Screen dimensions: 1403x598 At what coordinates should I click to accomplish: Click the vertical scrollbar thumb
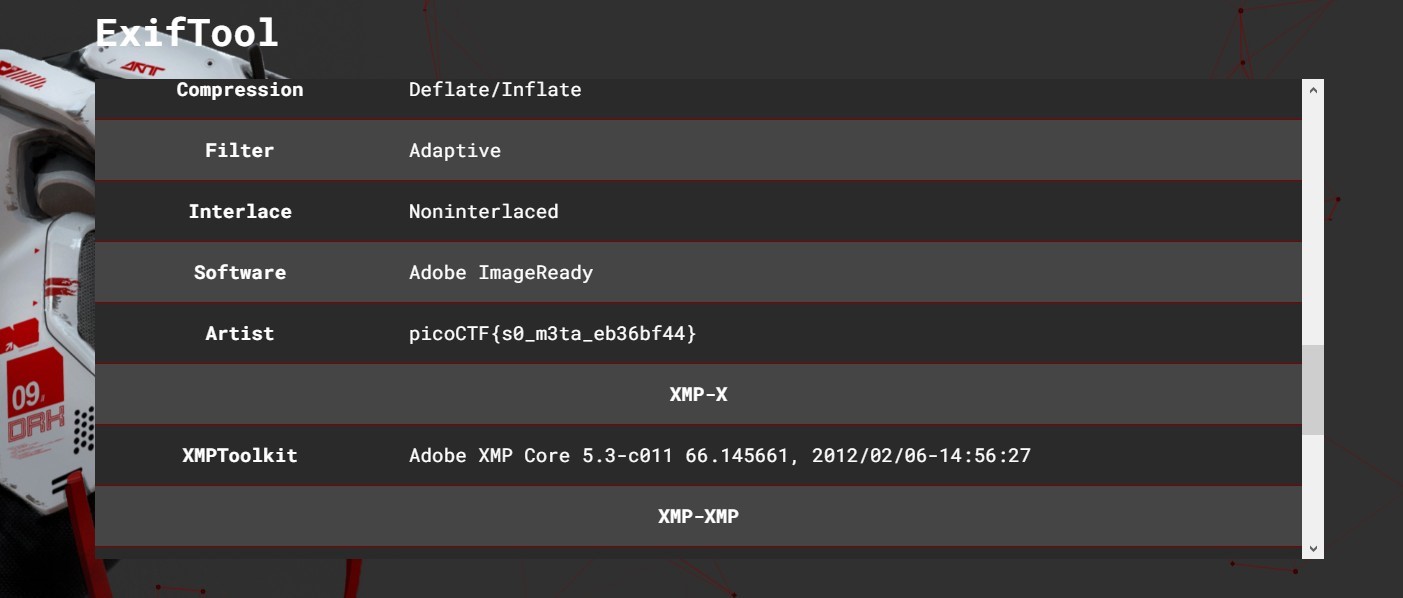1313,390
